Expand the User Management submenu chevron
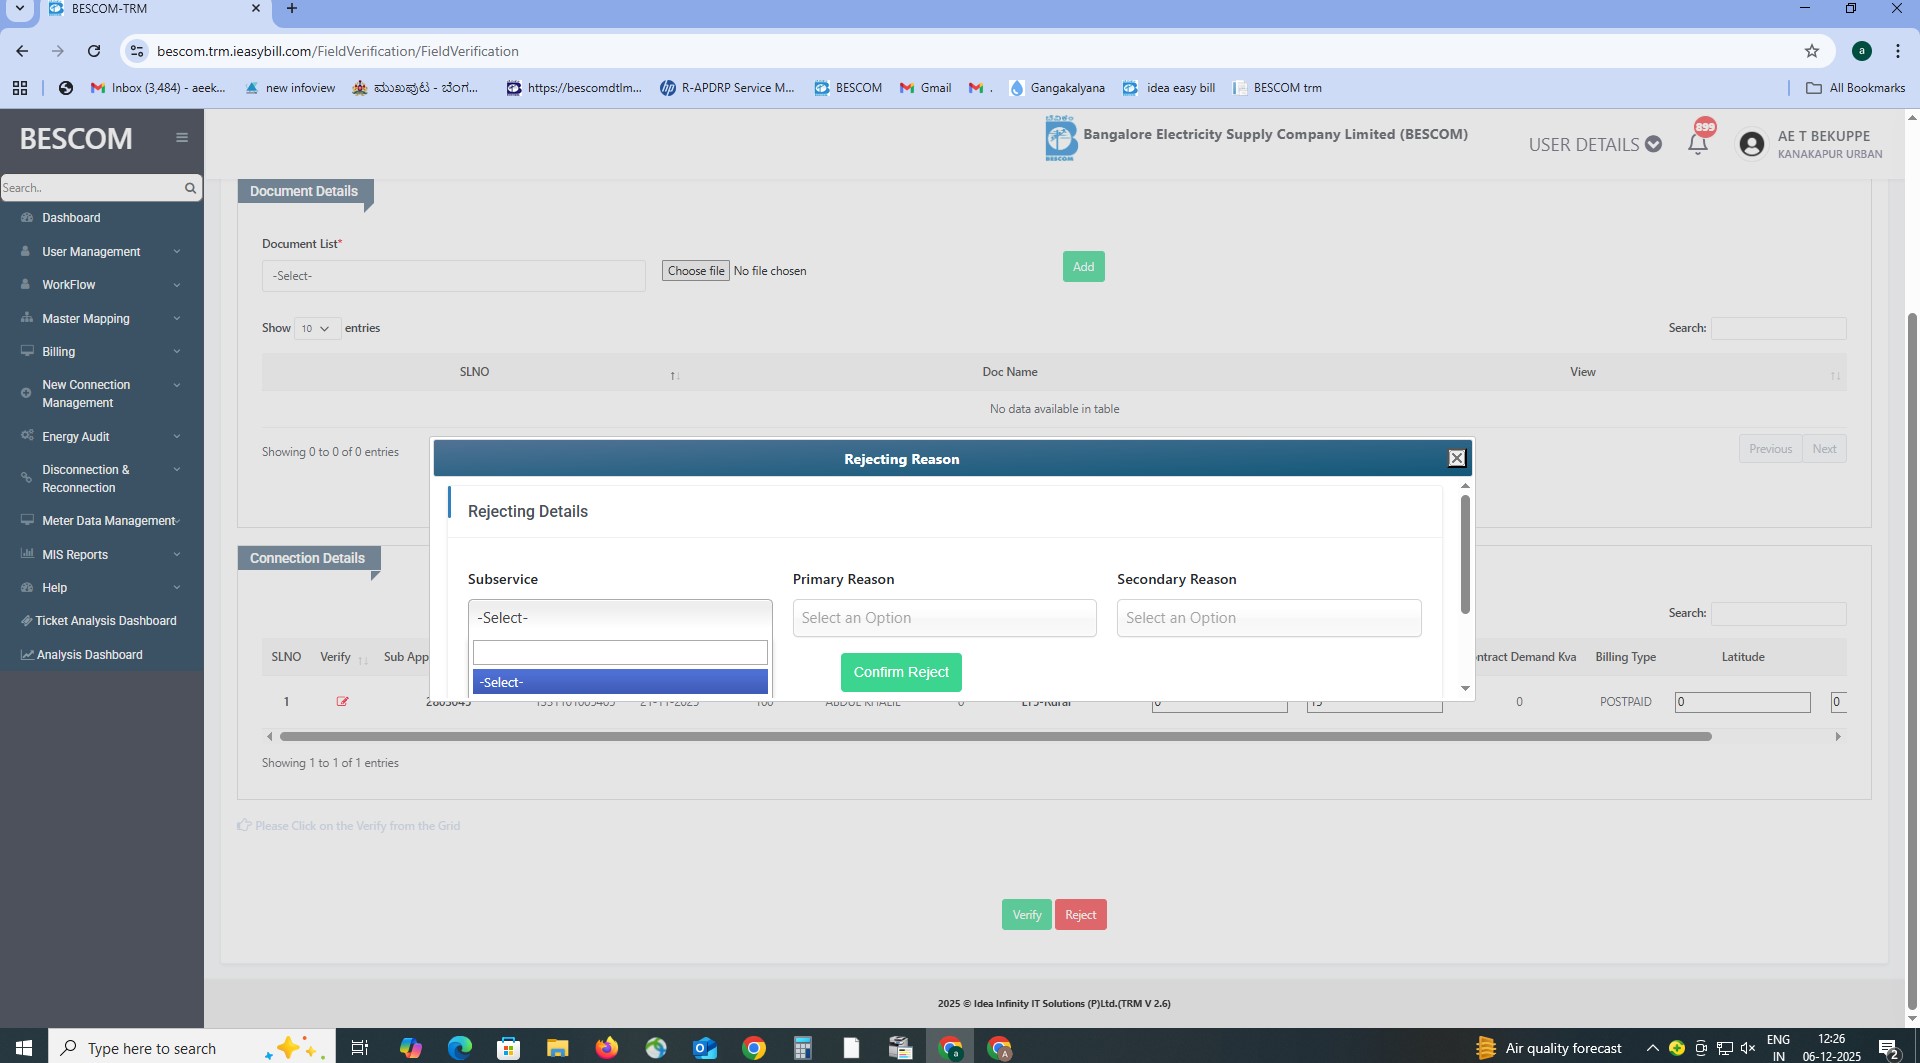 (177, 252)
